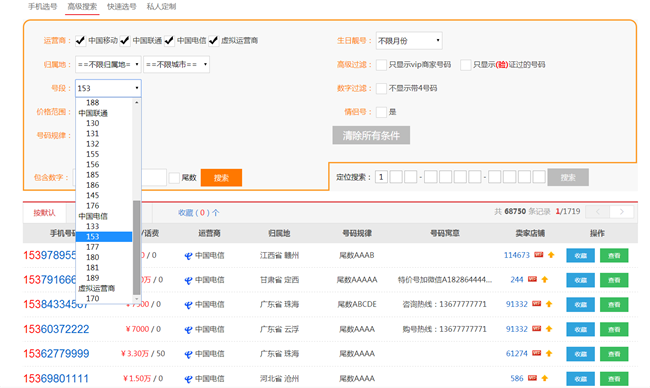Open seller shop link 244
The width and height of the screenshot is (650, 388).
517,280
